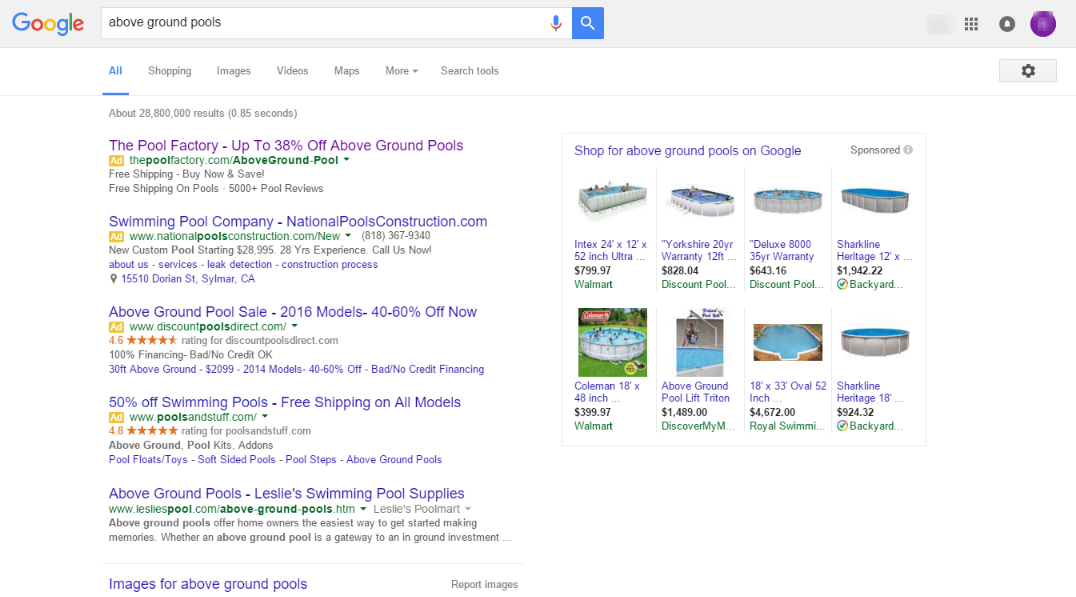This screenshot has width=1076, height=597.
Task: Click inside the search query field
Action: coord(300,22)
